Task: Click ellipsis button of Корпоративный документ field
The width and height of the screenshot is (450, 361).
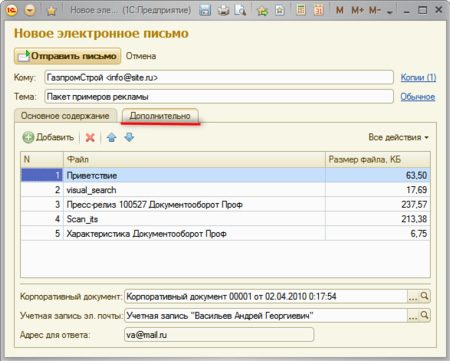Action: pos(413,296)
